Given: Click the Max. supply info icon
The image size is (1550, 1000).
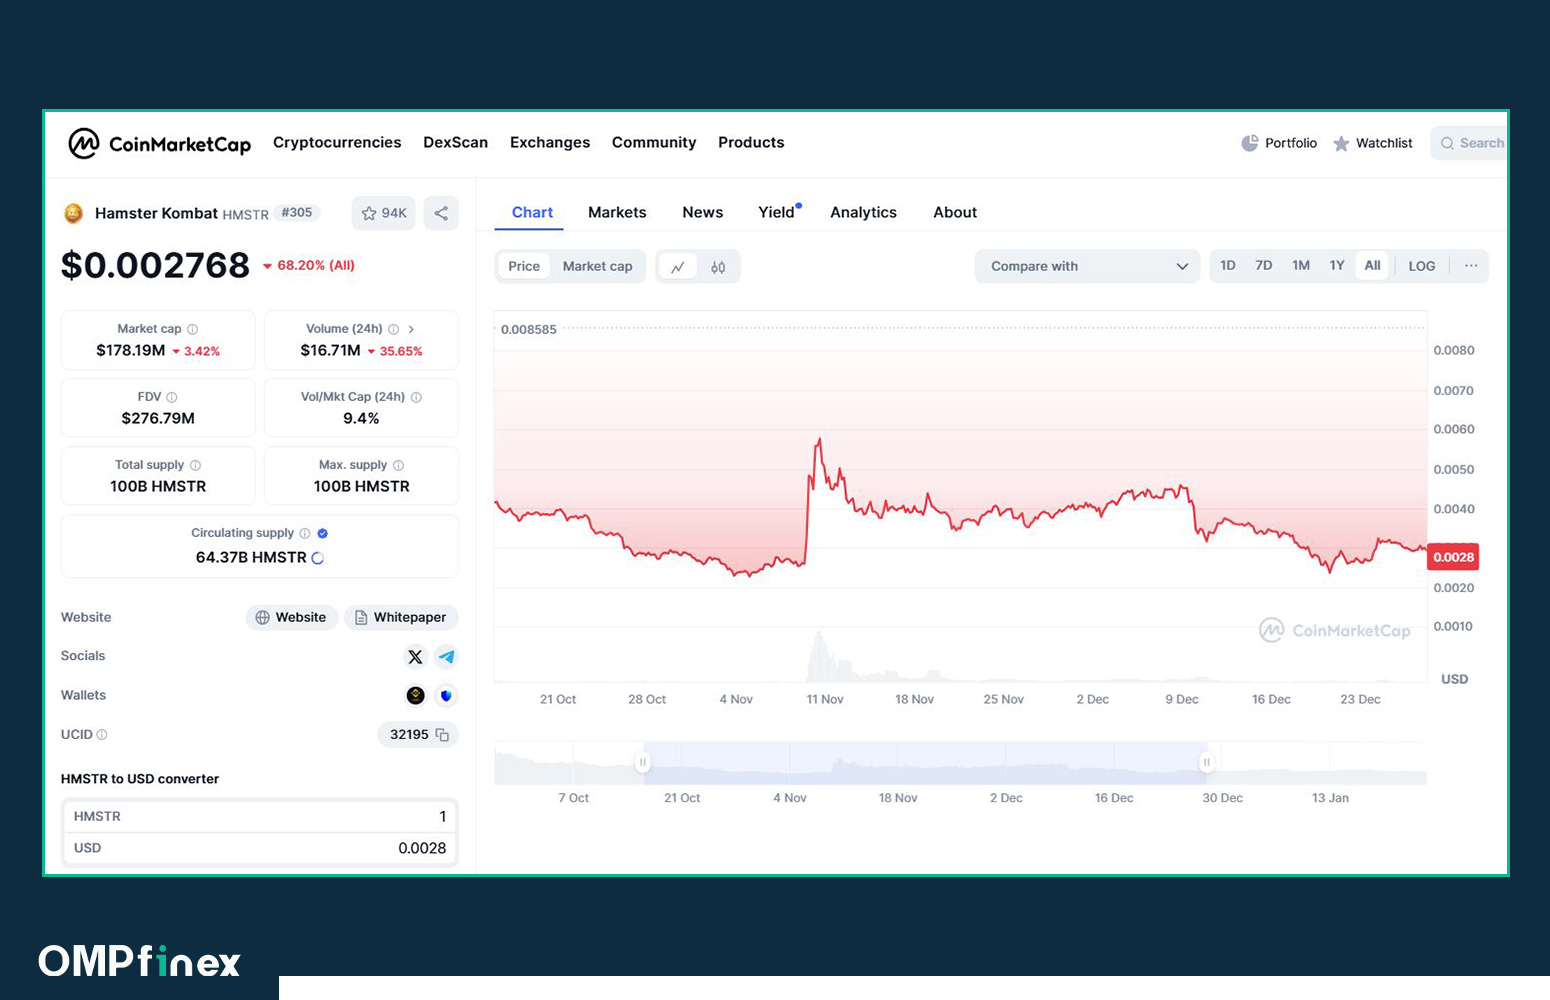Looking at the screenshot, I should click(399, 465).
